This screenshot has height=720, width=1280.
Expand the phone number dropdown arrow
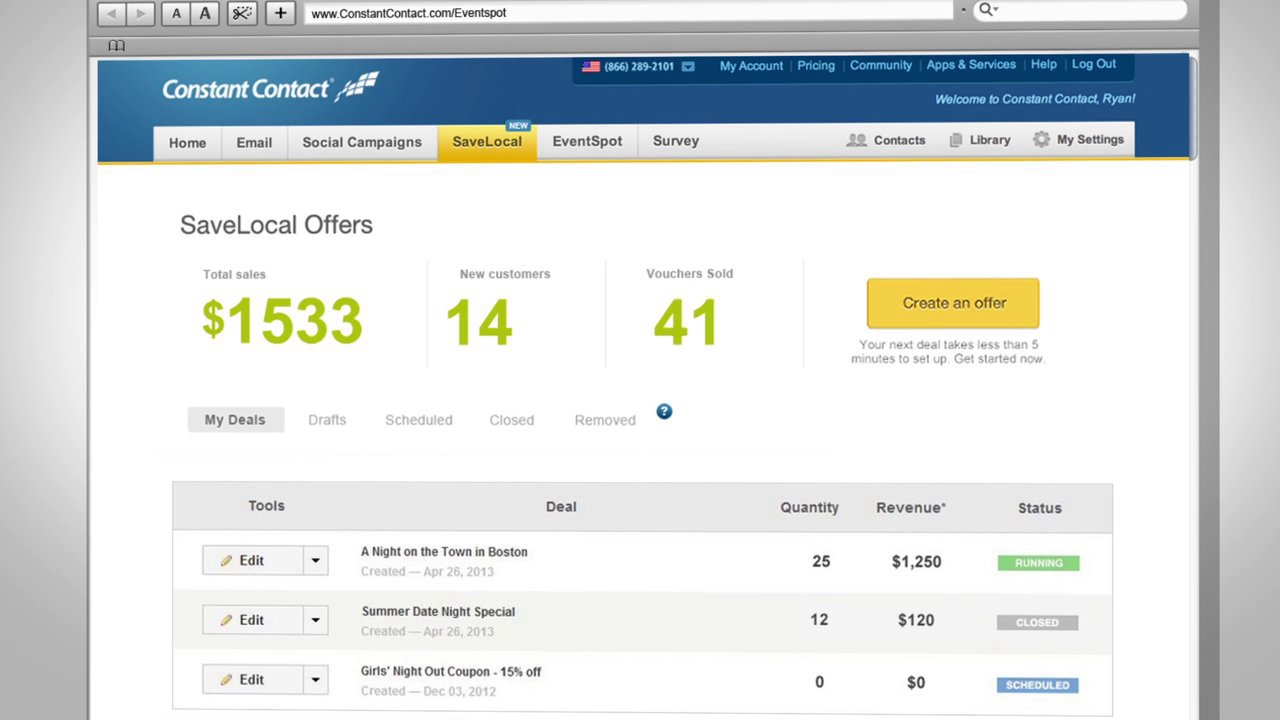click(x=688, y=67)
